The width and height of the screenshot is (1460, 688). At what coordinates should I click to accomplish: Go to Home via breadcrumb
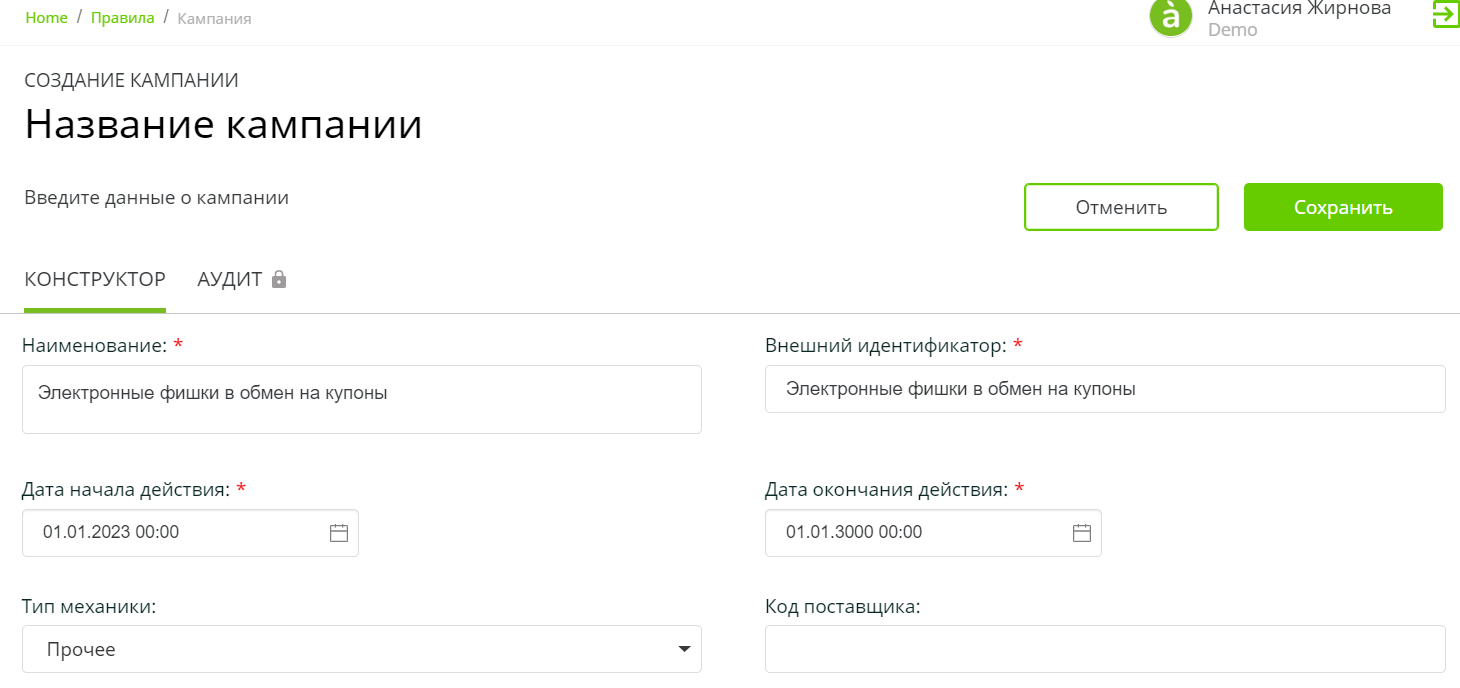[46, 18]
